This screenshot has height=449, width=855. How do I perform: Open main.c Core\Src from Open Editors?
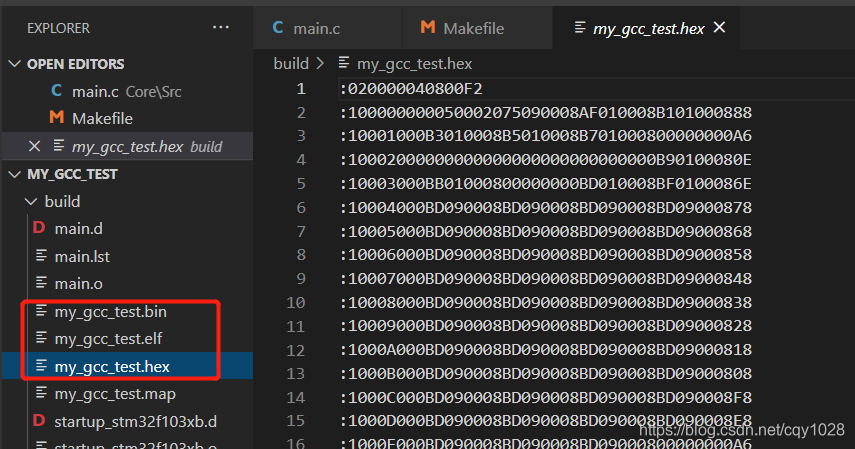pos(127,91)
